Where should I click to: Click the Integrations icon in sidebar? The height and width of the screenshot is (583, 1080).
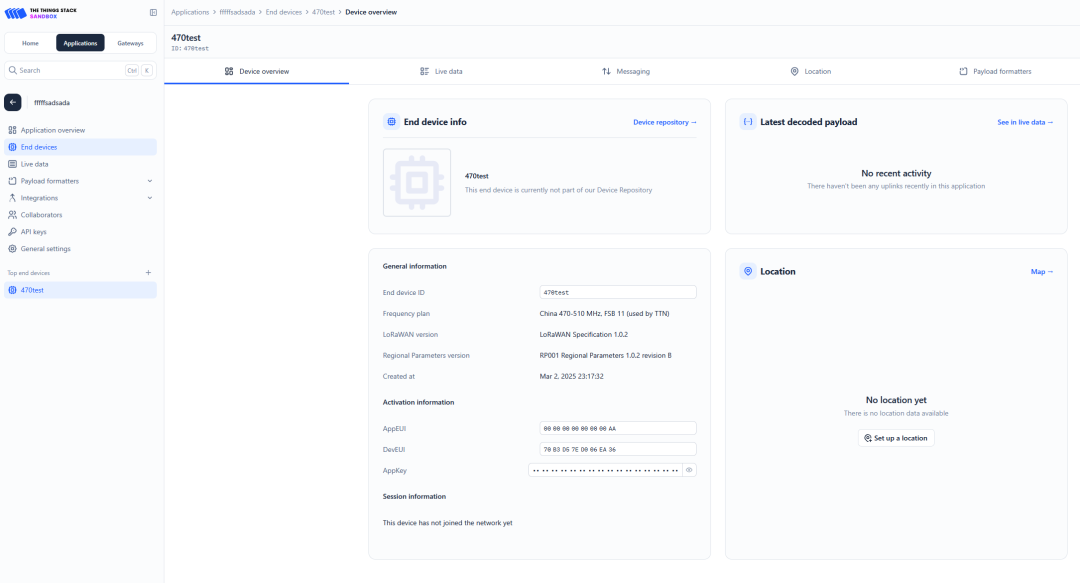coord(12,198)
